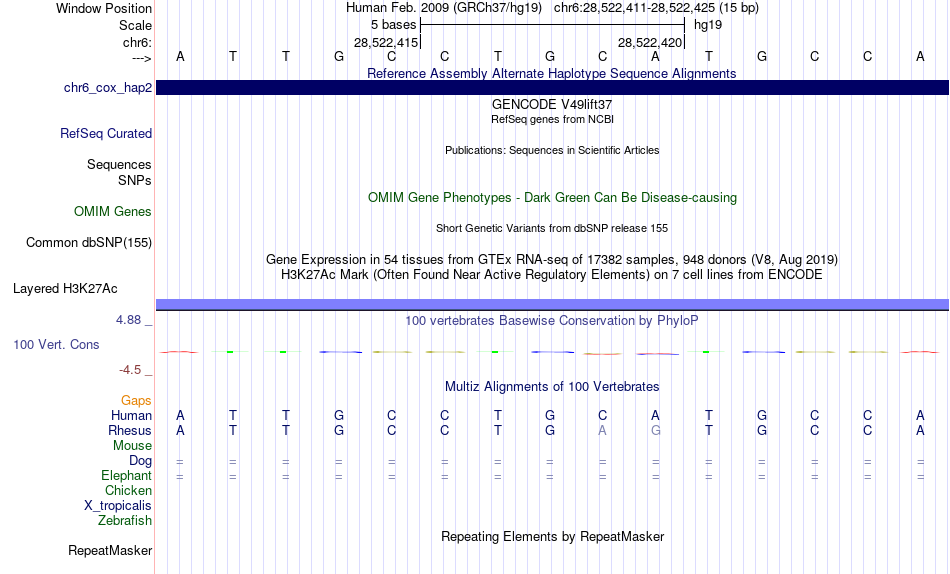
Task: Click the 28,522,415 coordinate on ruler
Action: [386, 42]
